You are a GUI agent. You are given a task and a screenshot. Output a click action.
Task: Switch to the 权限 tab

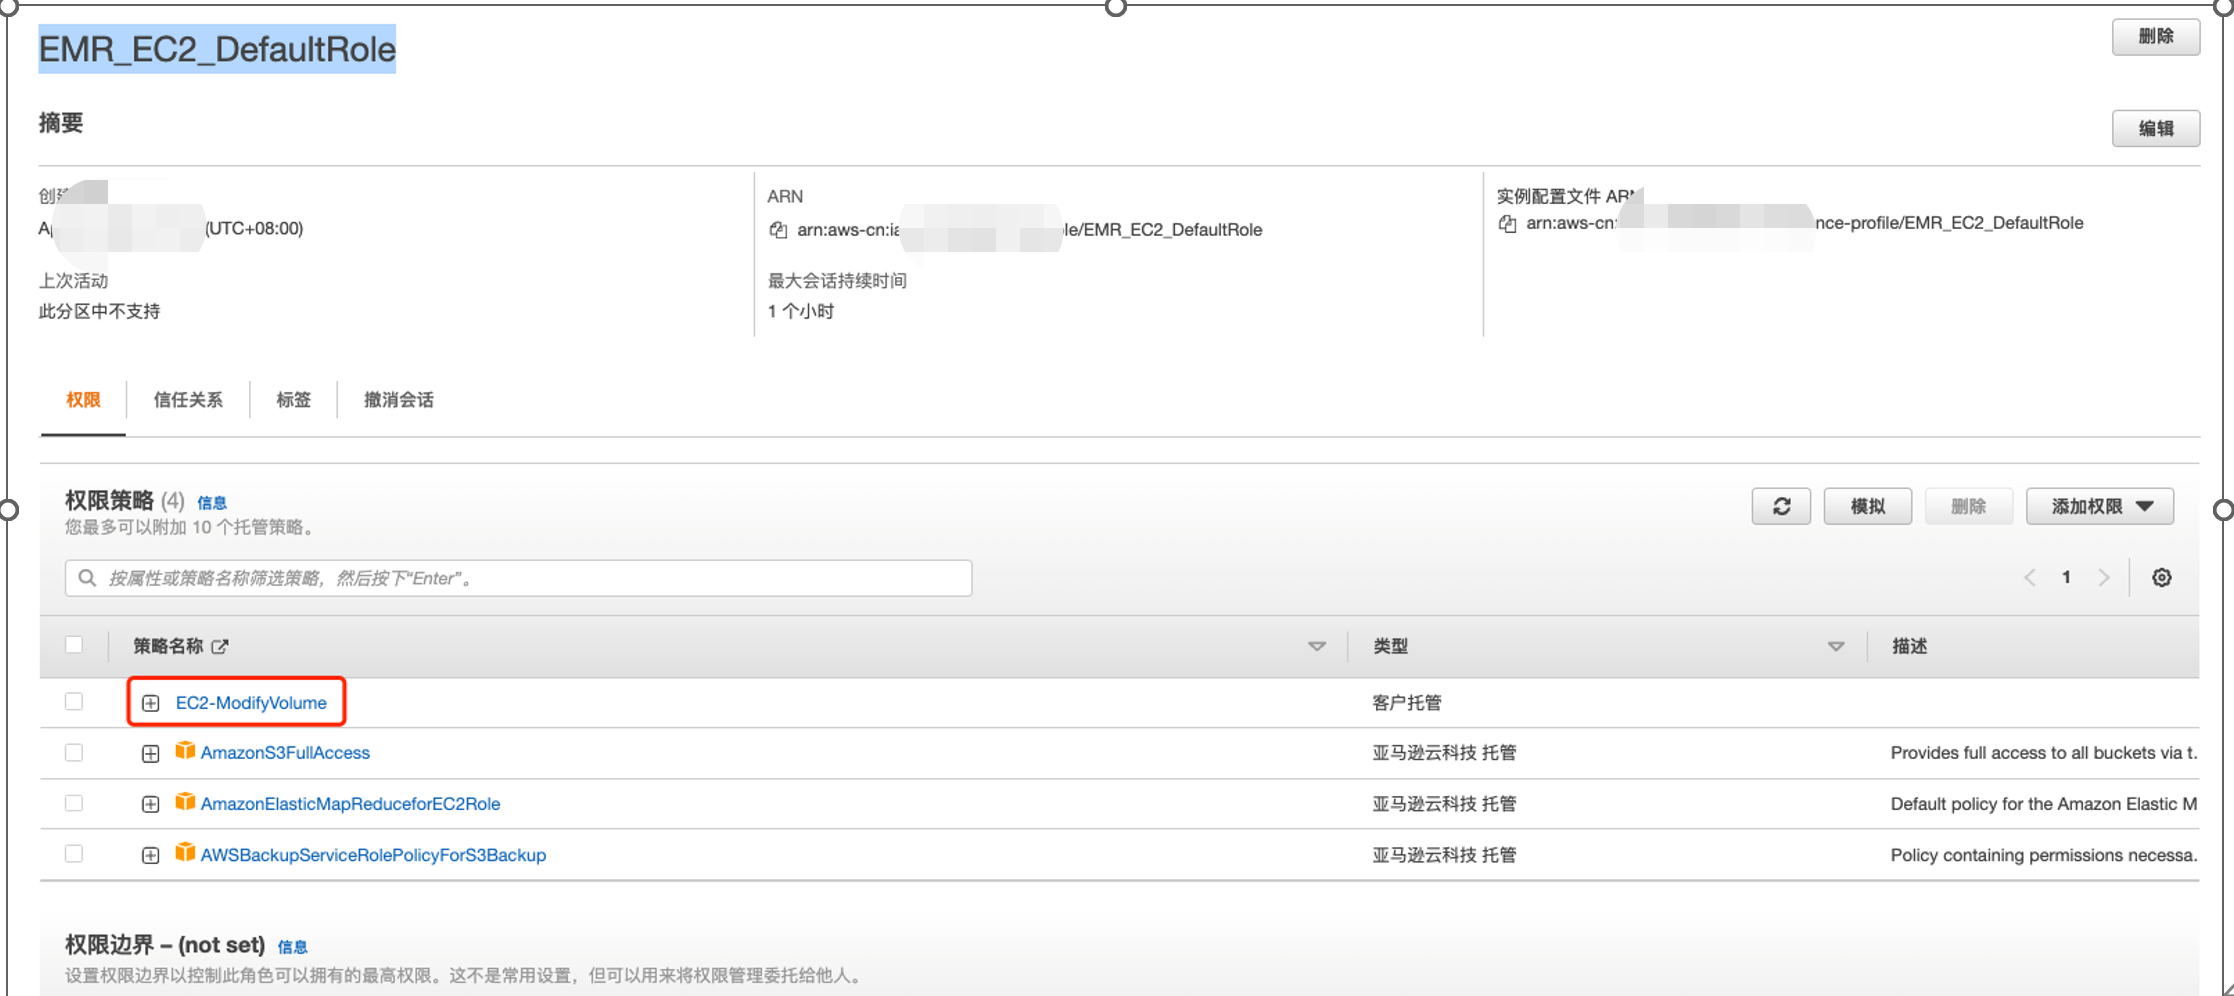[83, 400]
